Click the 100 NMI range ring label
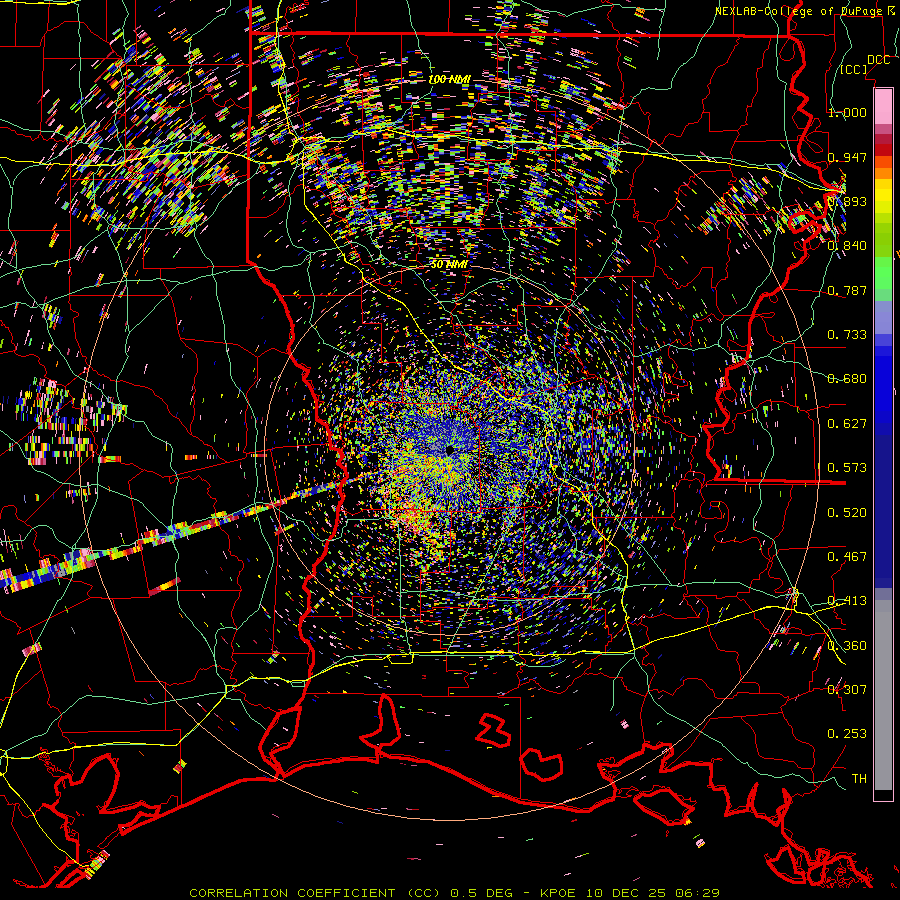 [x=449, y=79]
